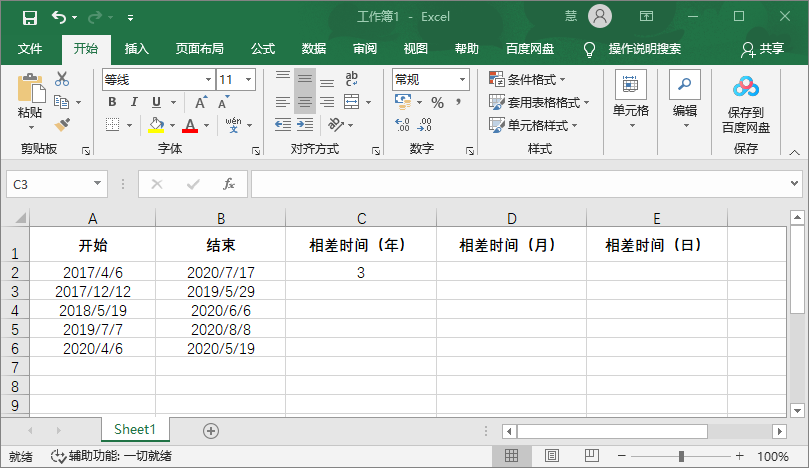Switch to the Sheet1 worksheet tab

click(x=135, y=429)
